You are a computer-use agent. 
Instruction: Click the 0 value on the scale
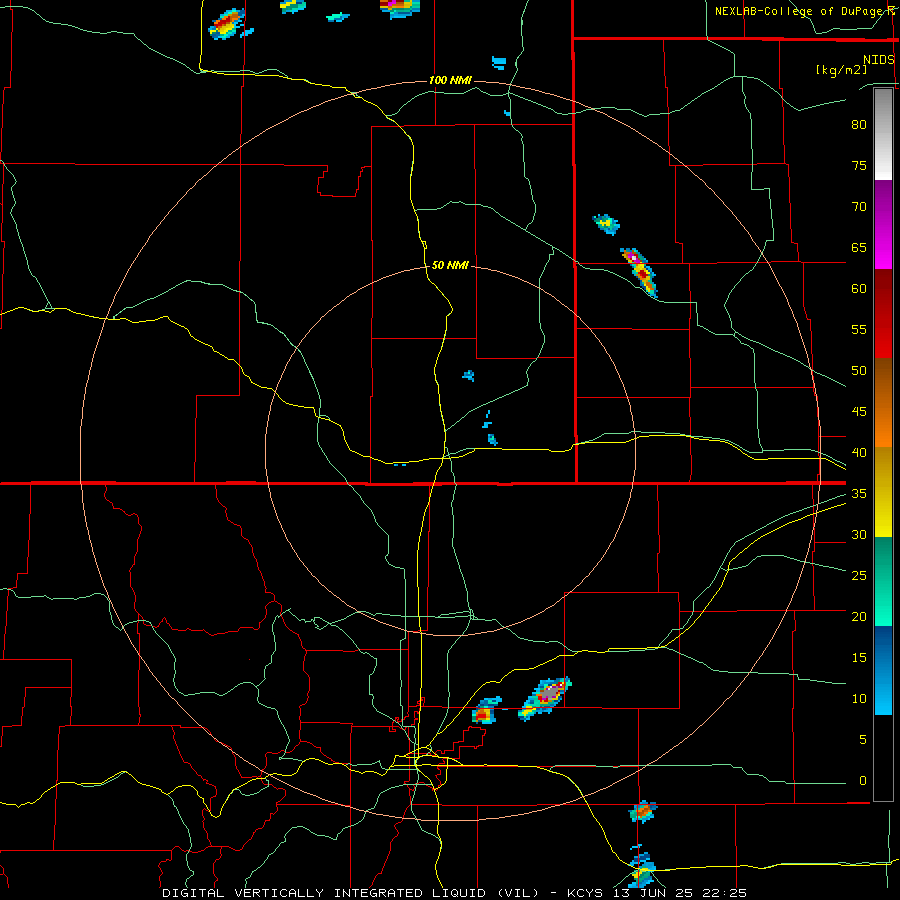coord(863,781)
